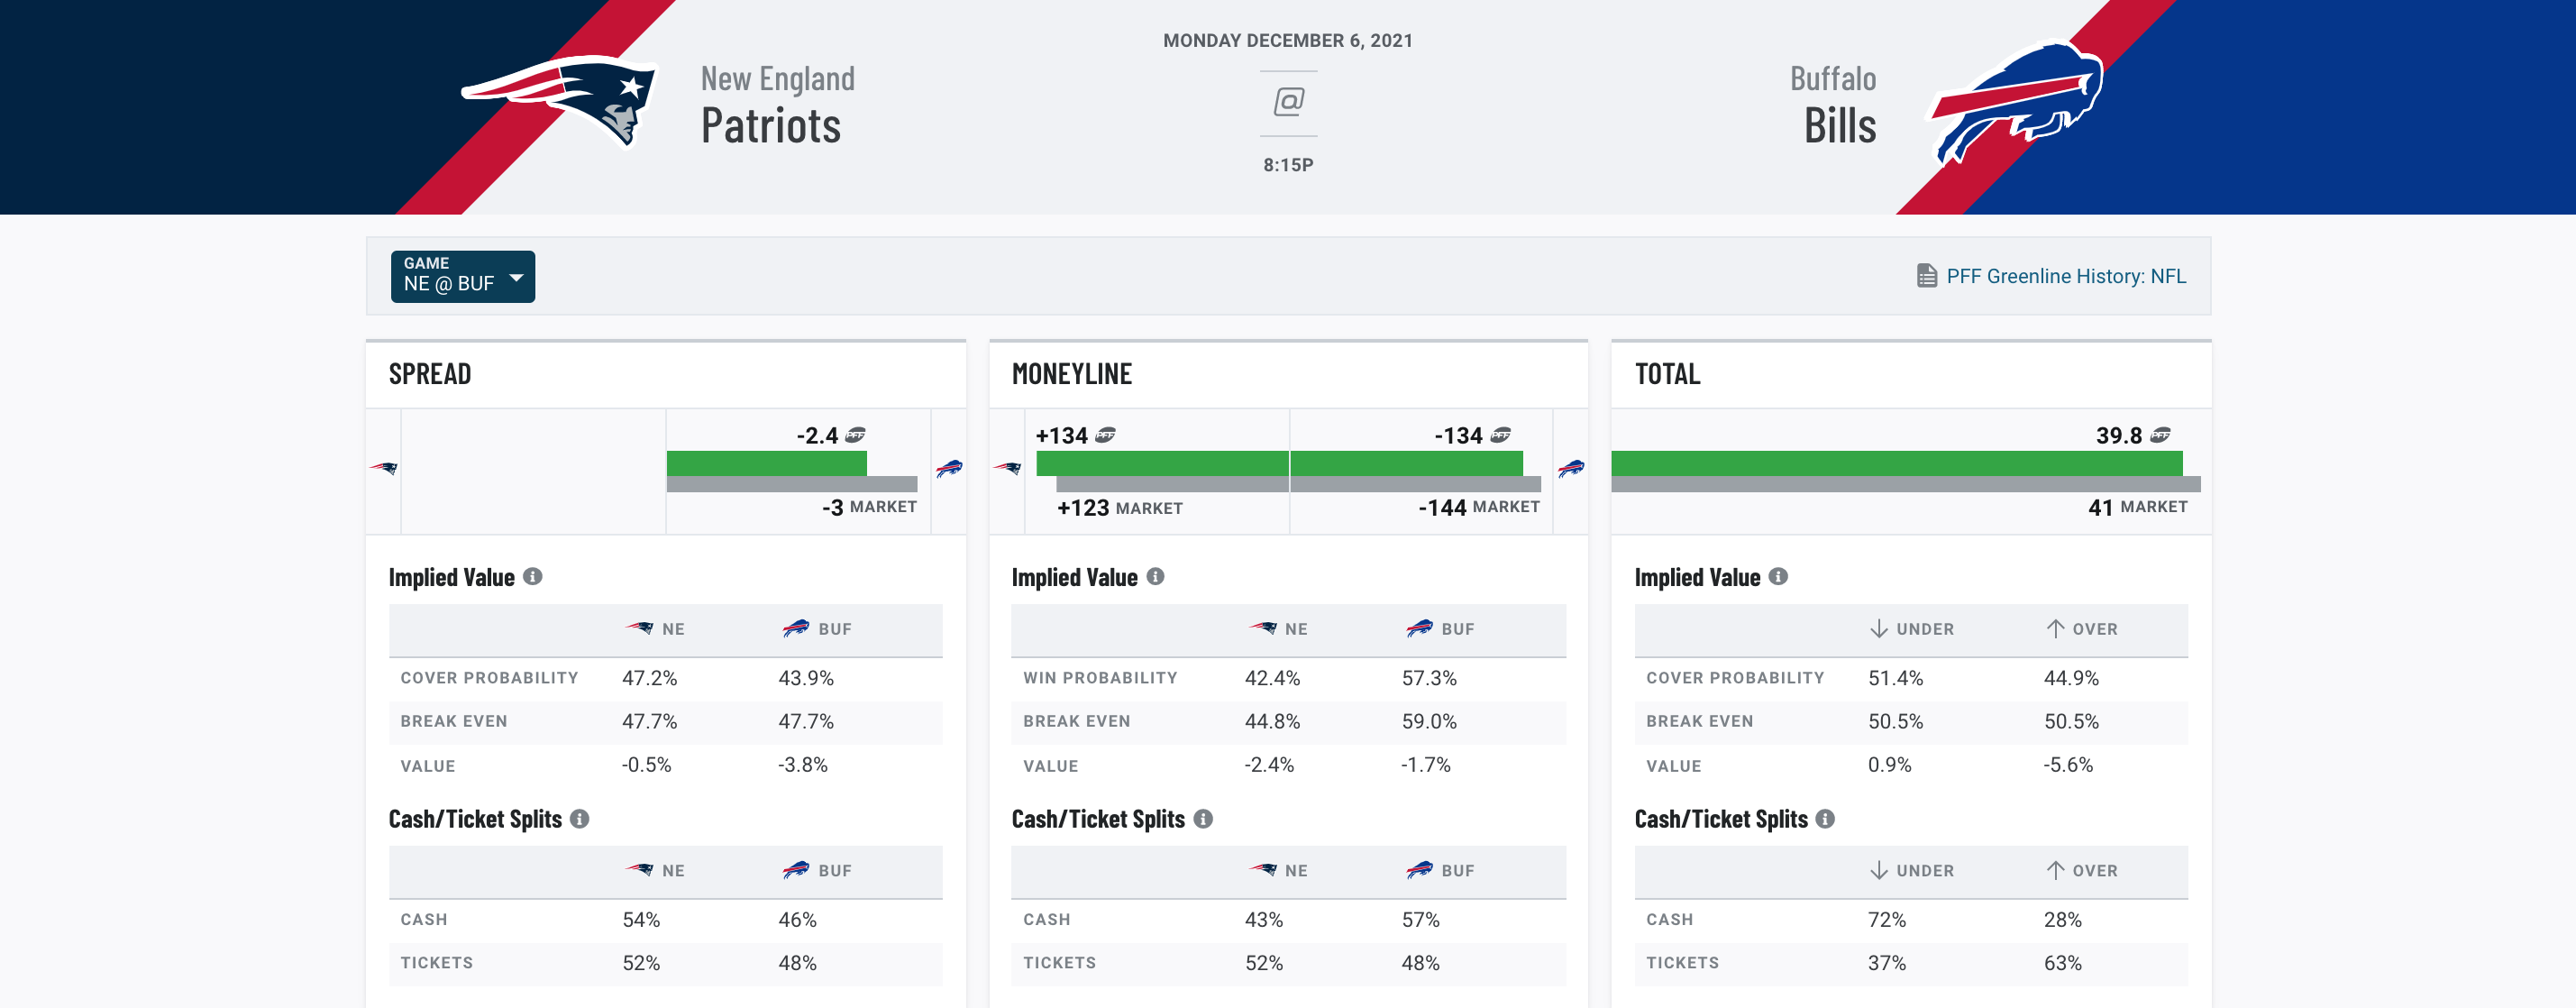
Task: Click the Bills icon in Moneyline Implied Value header
Action: tap(1419, 628)
